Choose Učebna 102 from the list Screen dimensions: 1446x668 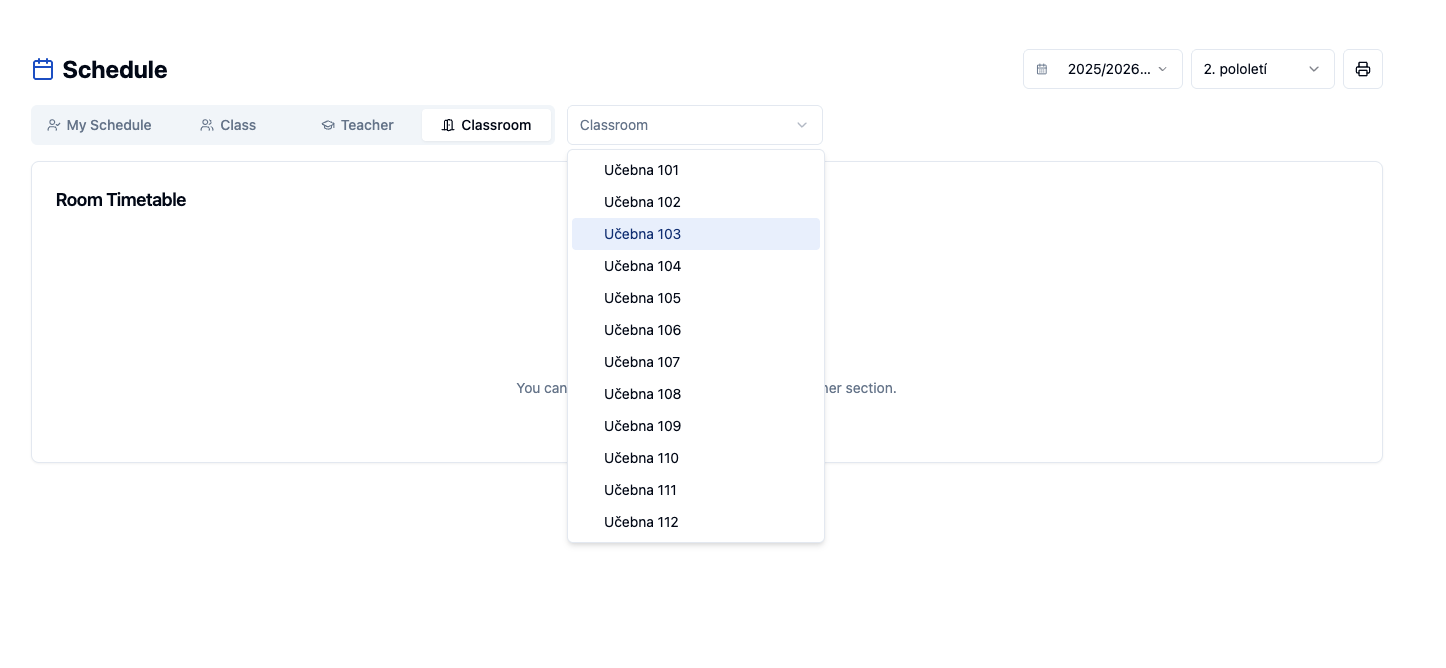pos(696,202)
